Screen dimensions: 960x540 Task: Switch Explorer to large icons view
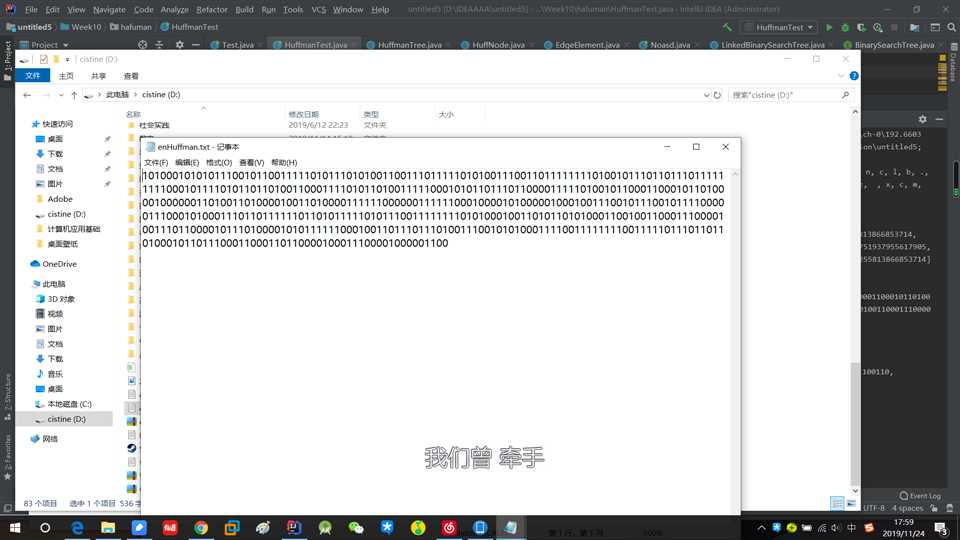[851, 503]
